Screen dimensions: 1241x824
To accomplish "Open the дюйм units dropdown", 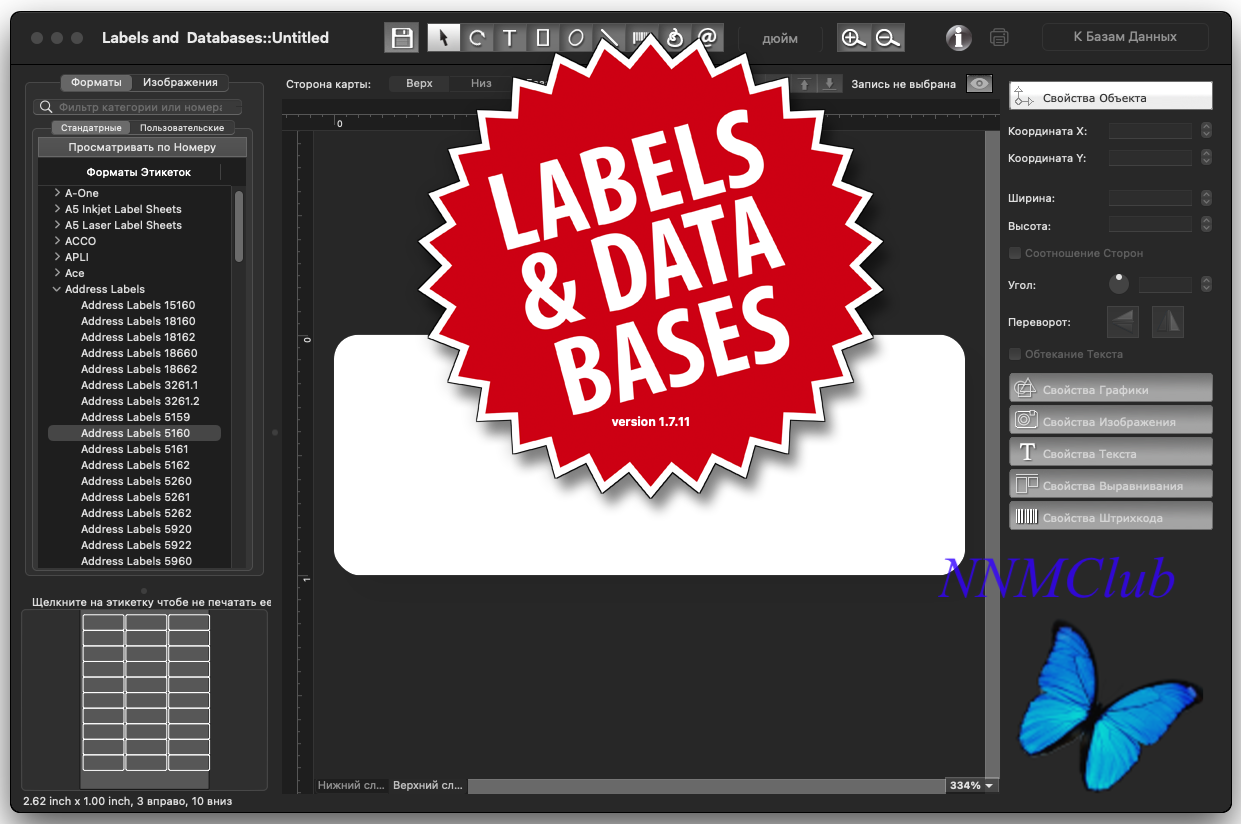I will point(780,39).
